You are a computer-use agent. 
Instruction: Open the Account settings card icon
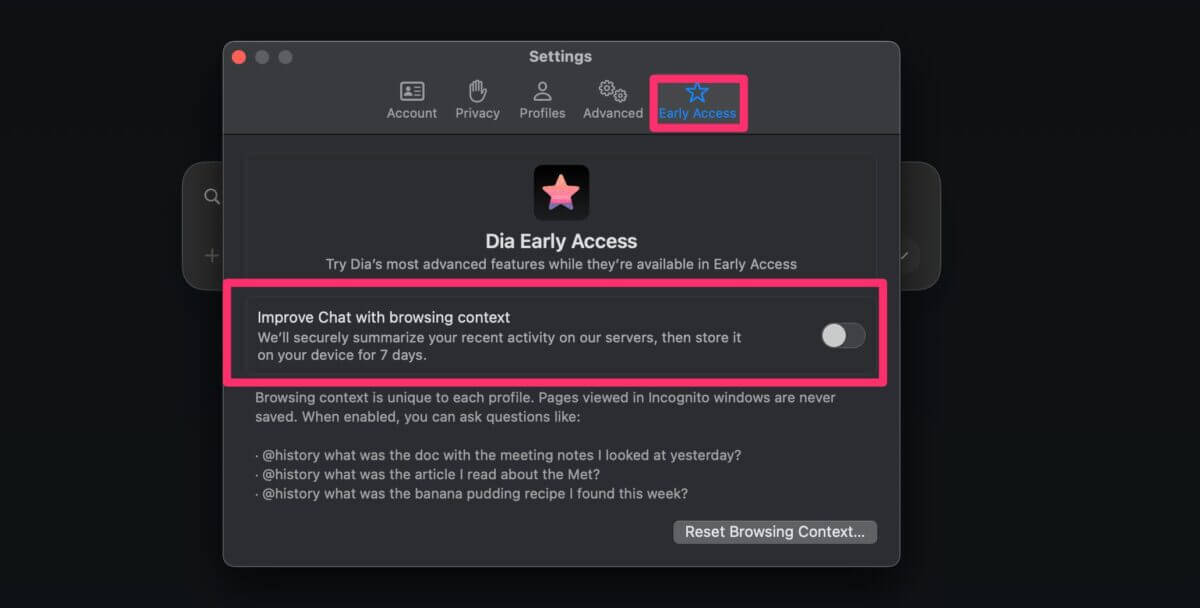point(412,91)
